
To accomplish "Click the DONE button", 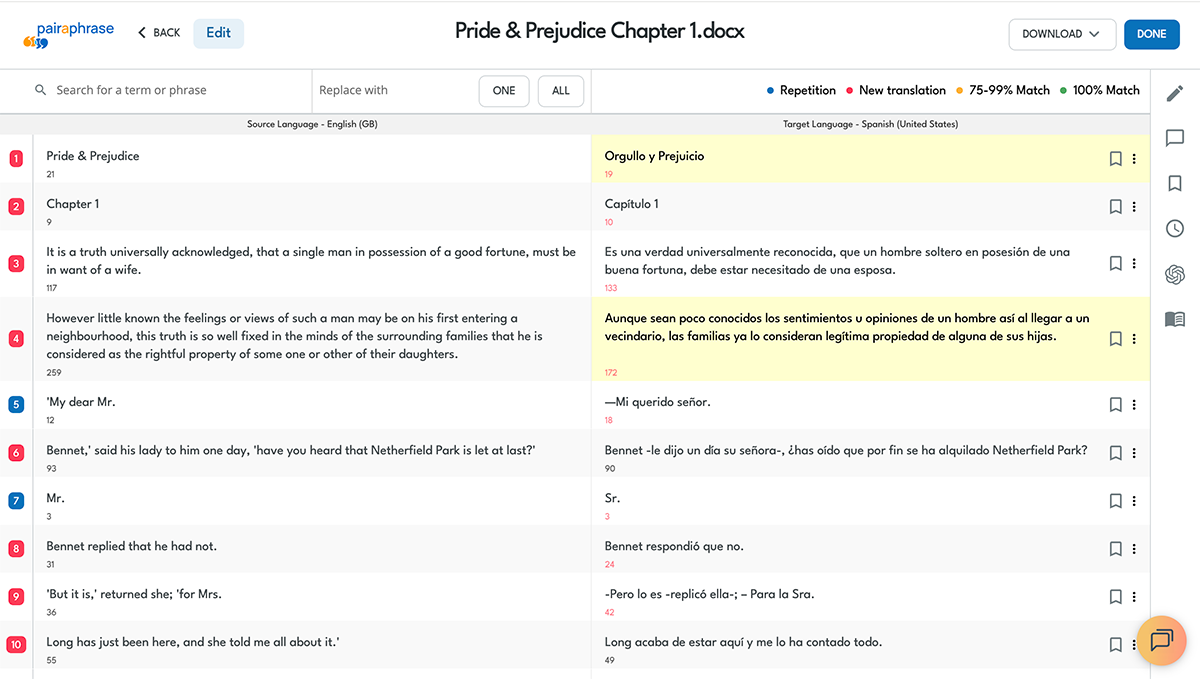I will pos(1151,34).
